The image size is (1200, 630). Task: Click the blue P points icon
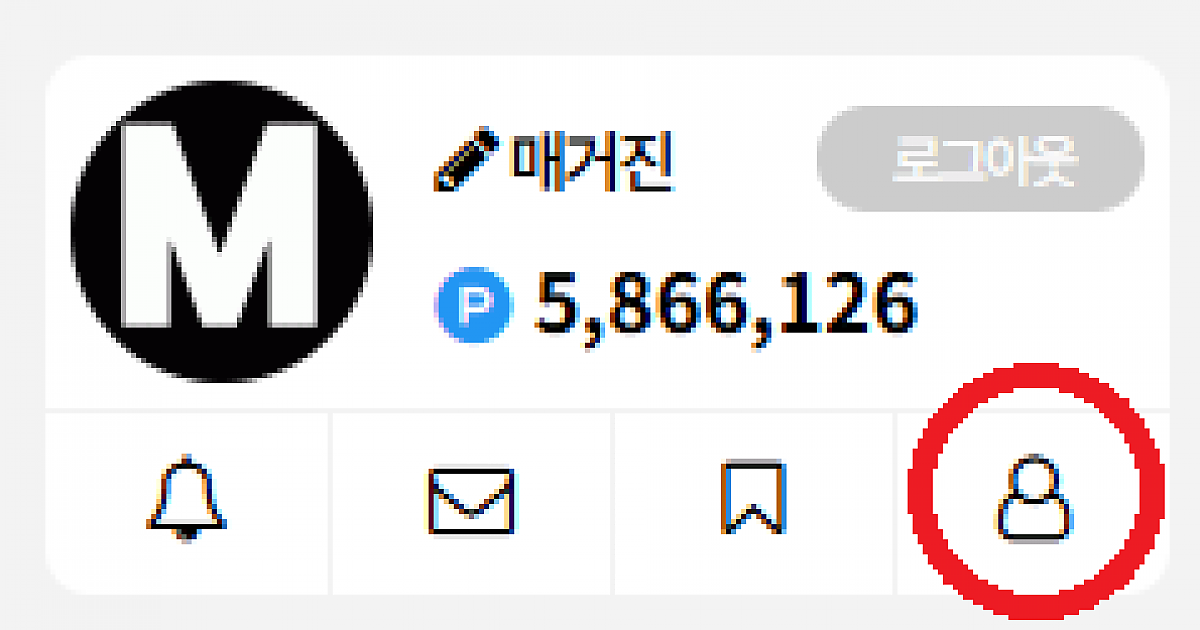474,305
